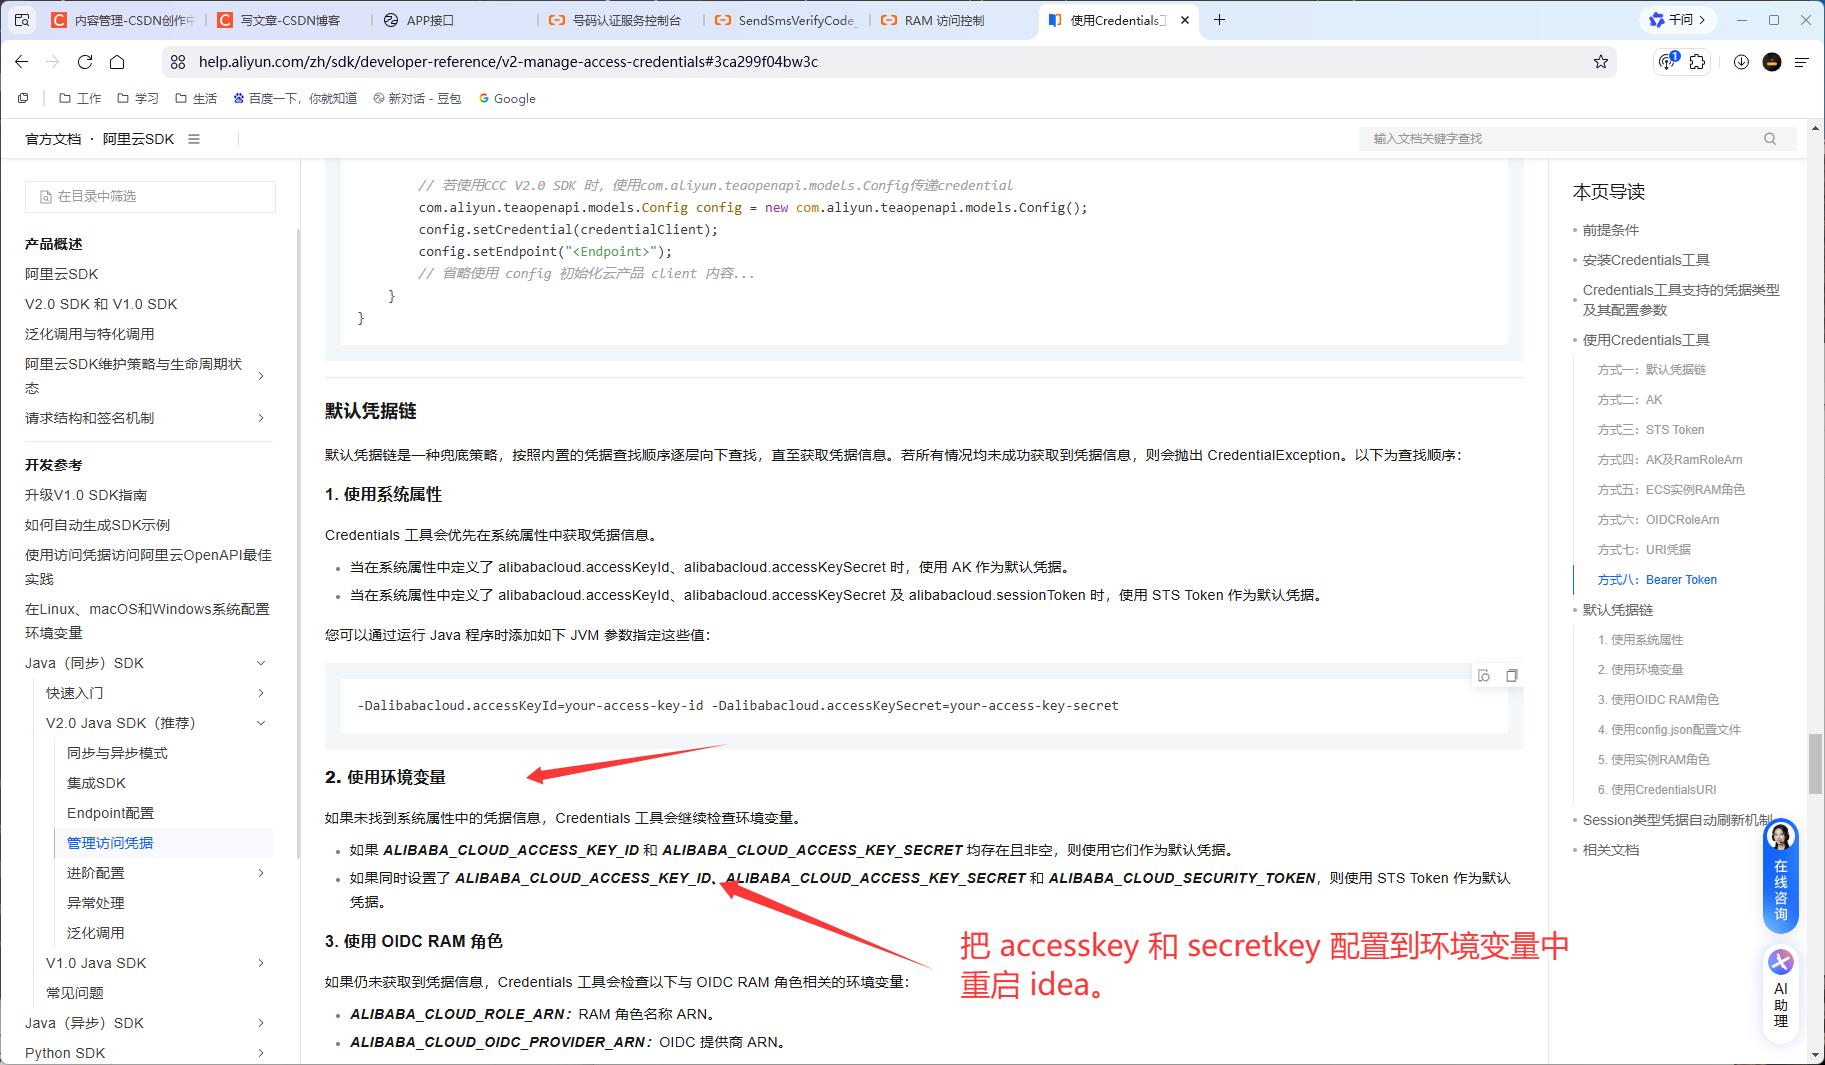Open the downloads icon in the toolbar
The height and width of the screenshot is (1065, 1825).
coord(1741,62)
